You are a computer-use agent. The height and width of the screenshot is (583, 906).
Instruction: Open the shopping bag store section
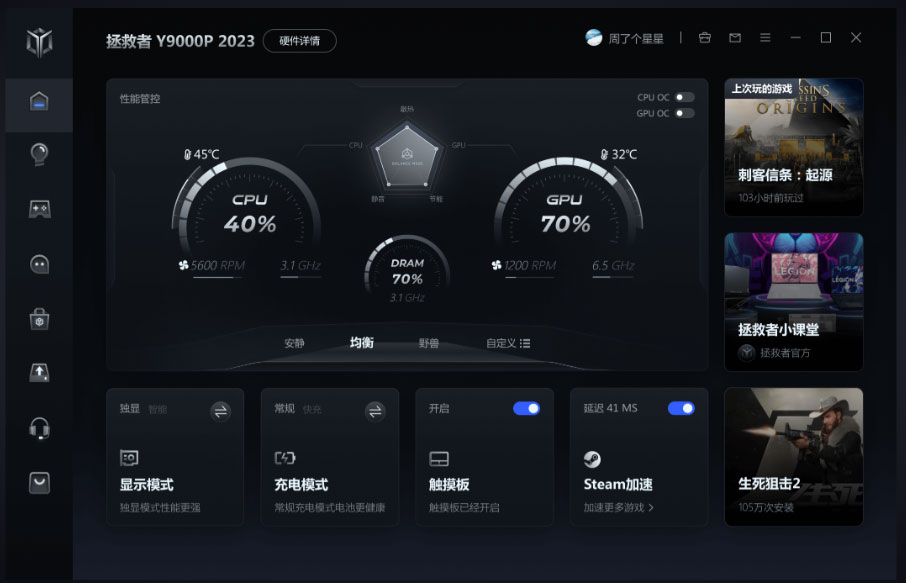pyautogui.click(x=39, y=319)
